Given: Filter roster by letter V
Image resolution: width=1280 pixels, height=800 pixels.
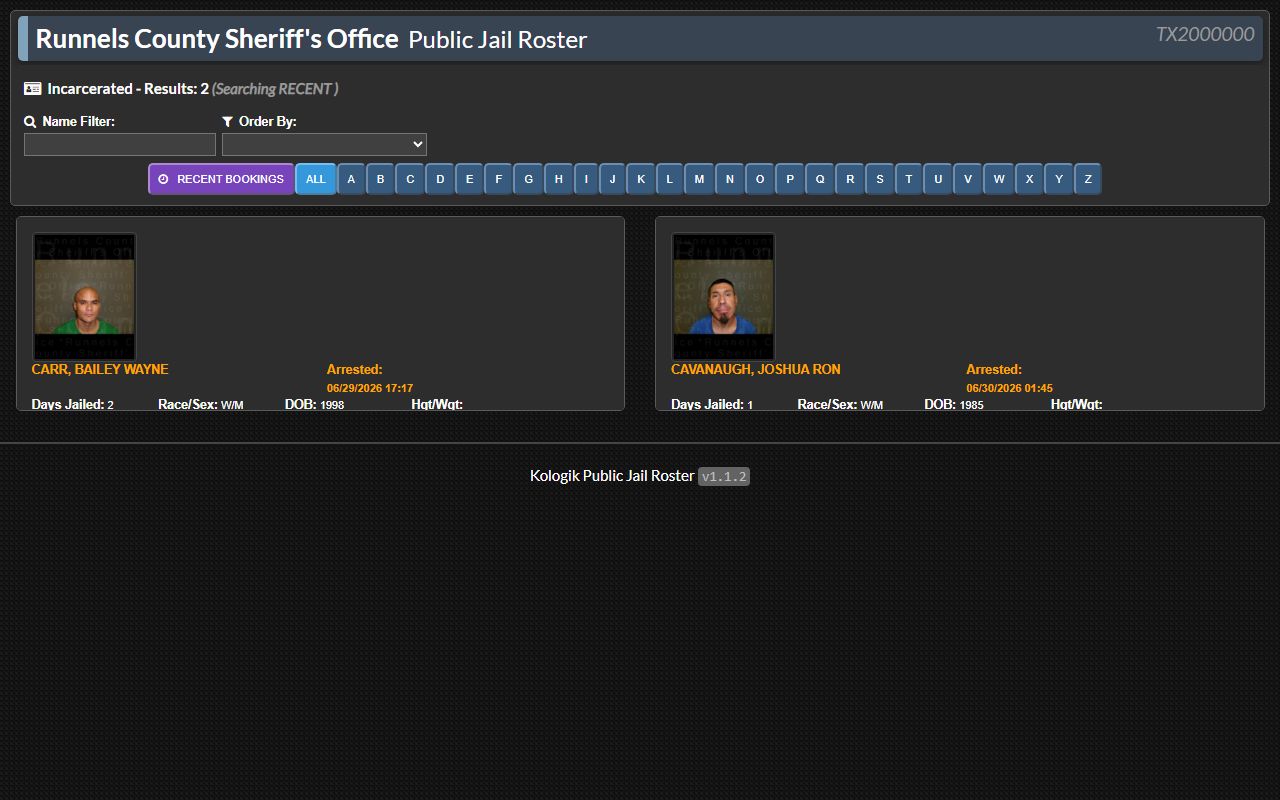Looking at the screenshot, I should pyautogui.click(x=968, y=179).
